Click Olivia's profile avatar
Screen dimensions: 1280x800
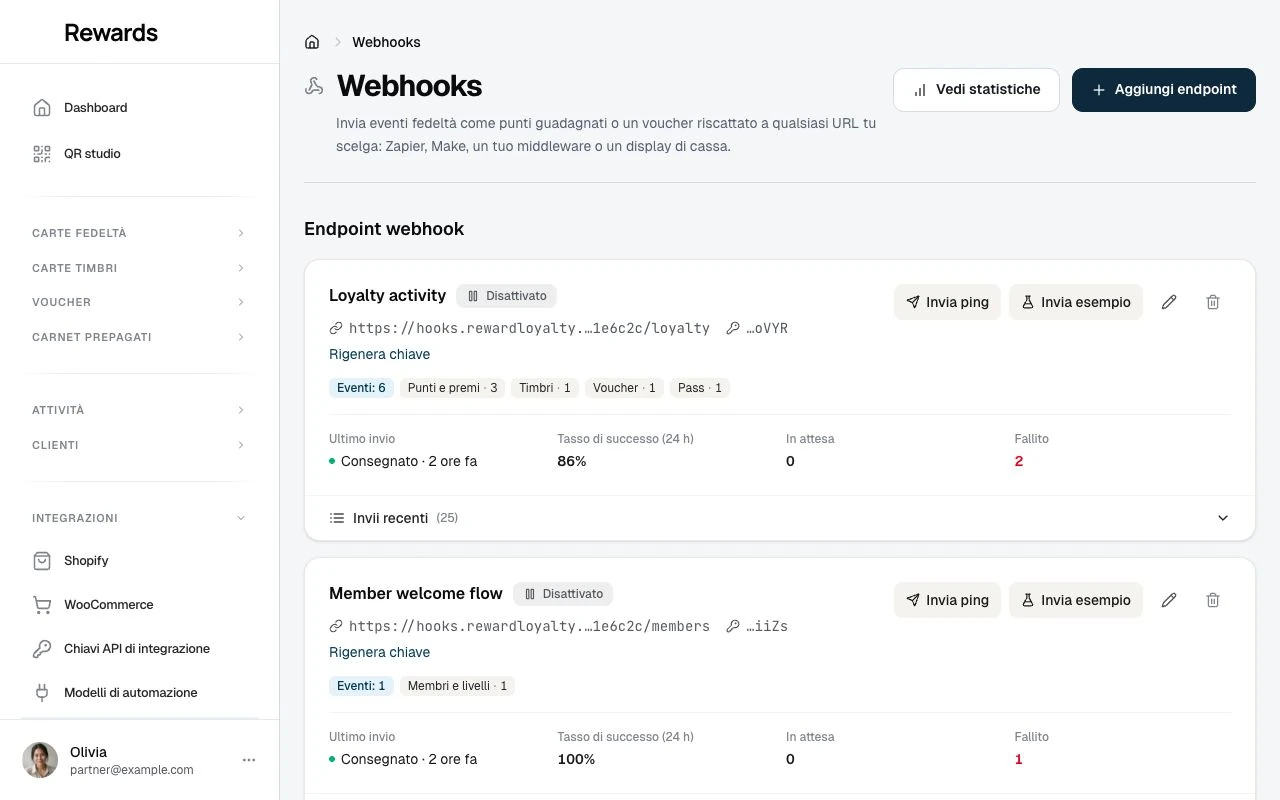pos(40,760)
